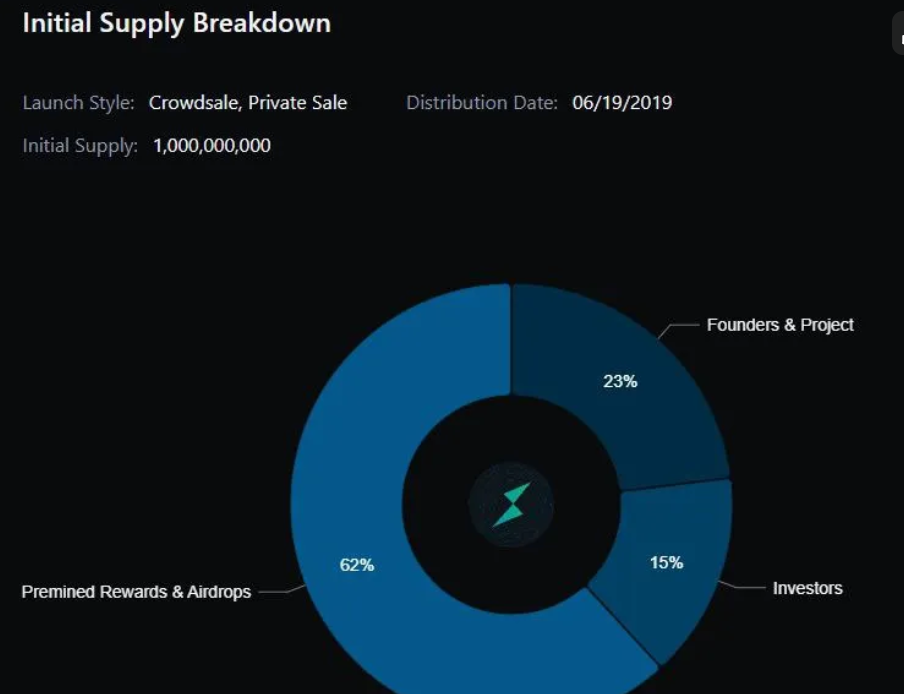Click the Founders & Project chart label
The height and width of the screenshot is (694, 904).
(x=780, y=325)
